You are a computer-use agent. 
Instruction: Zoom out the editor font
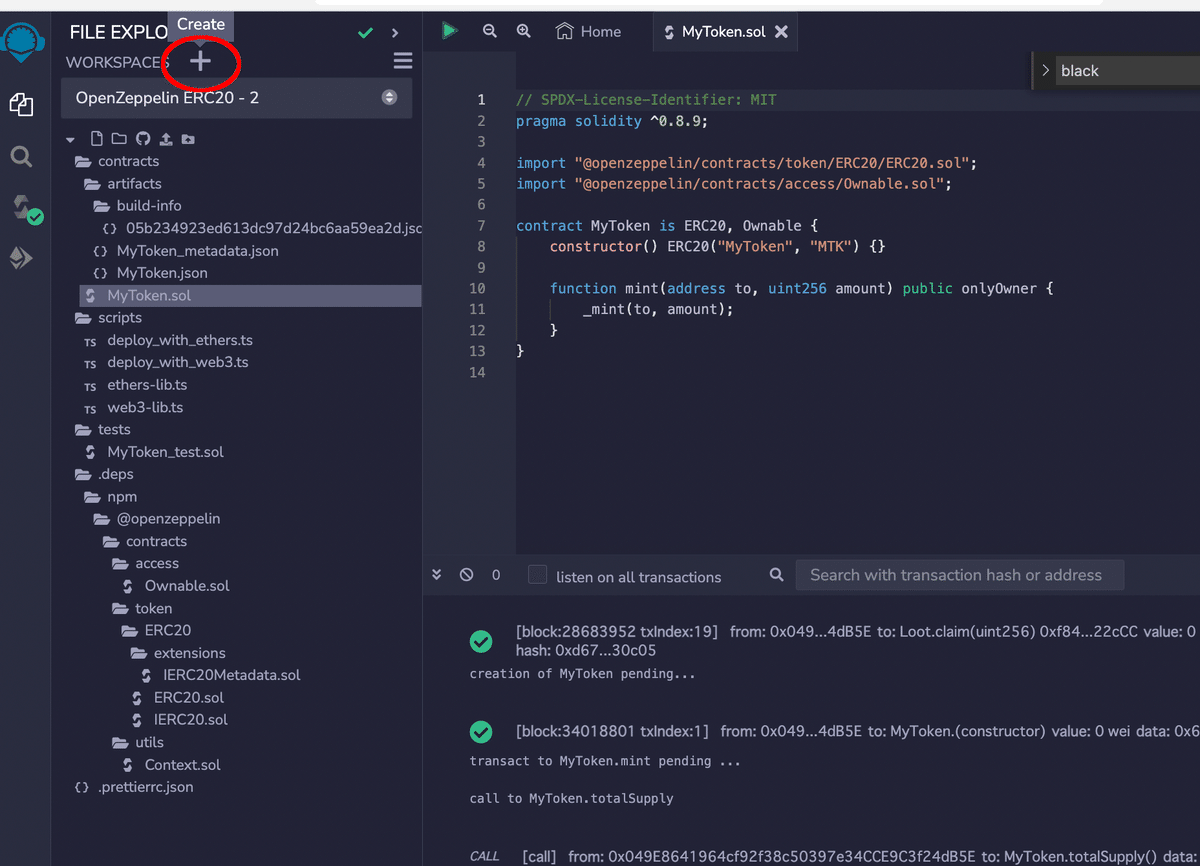tap(490, 31)
